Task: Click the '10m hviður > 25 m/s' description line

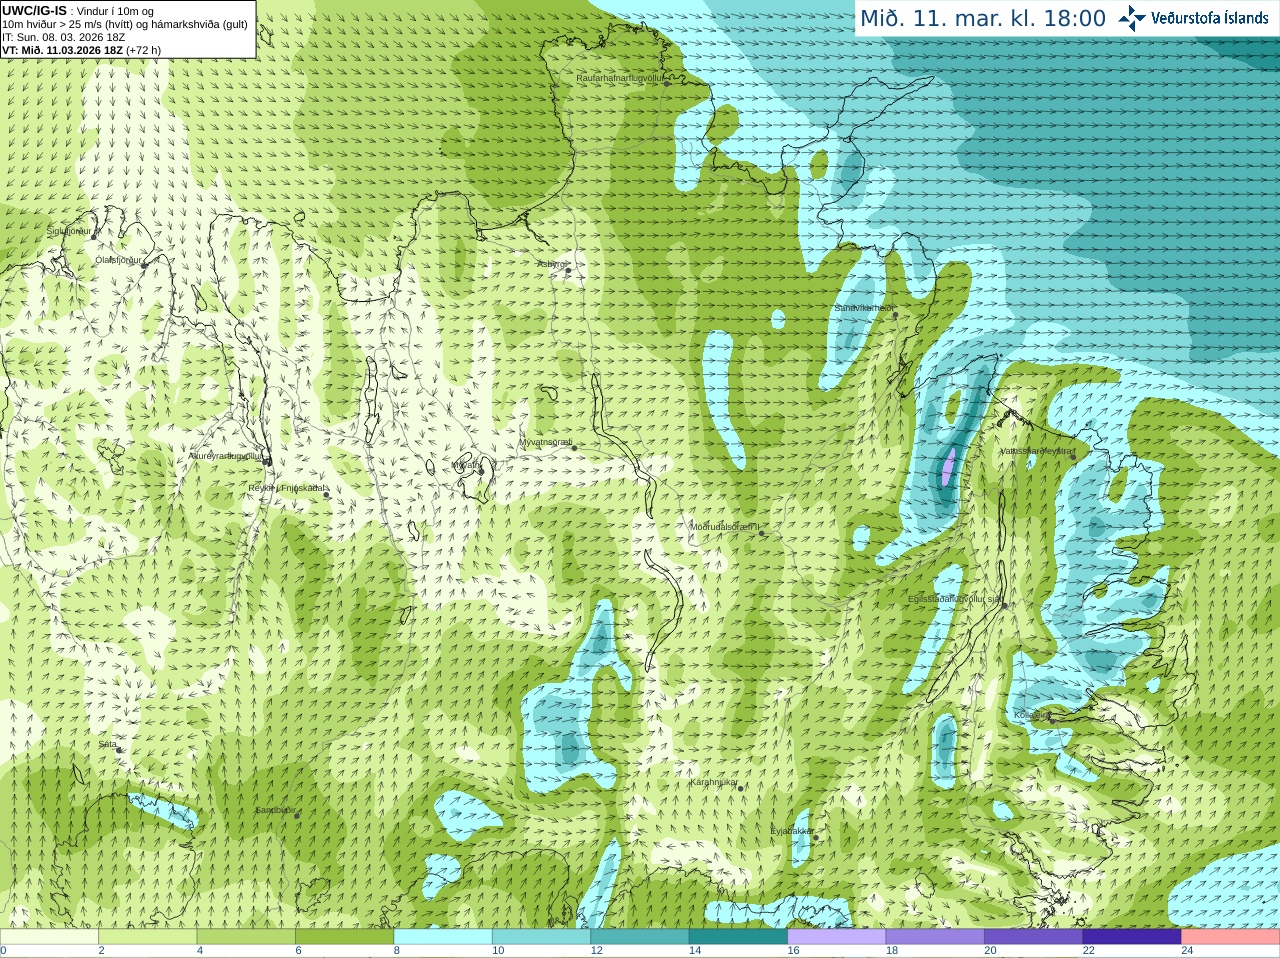Action: [x=125, y=24]
